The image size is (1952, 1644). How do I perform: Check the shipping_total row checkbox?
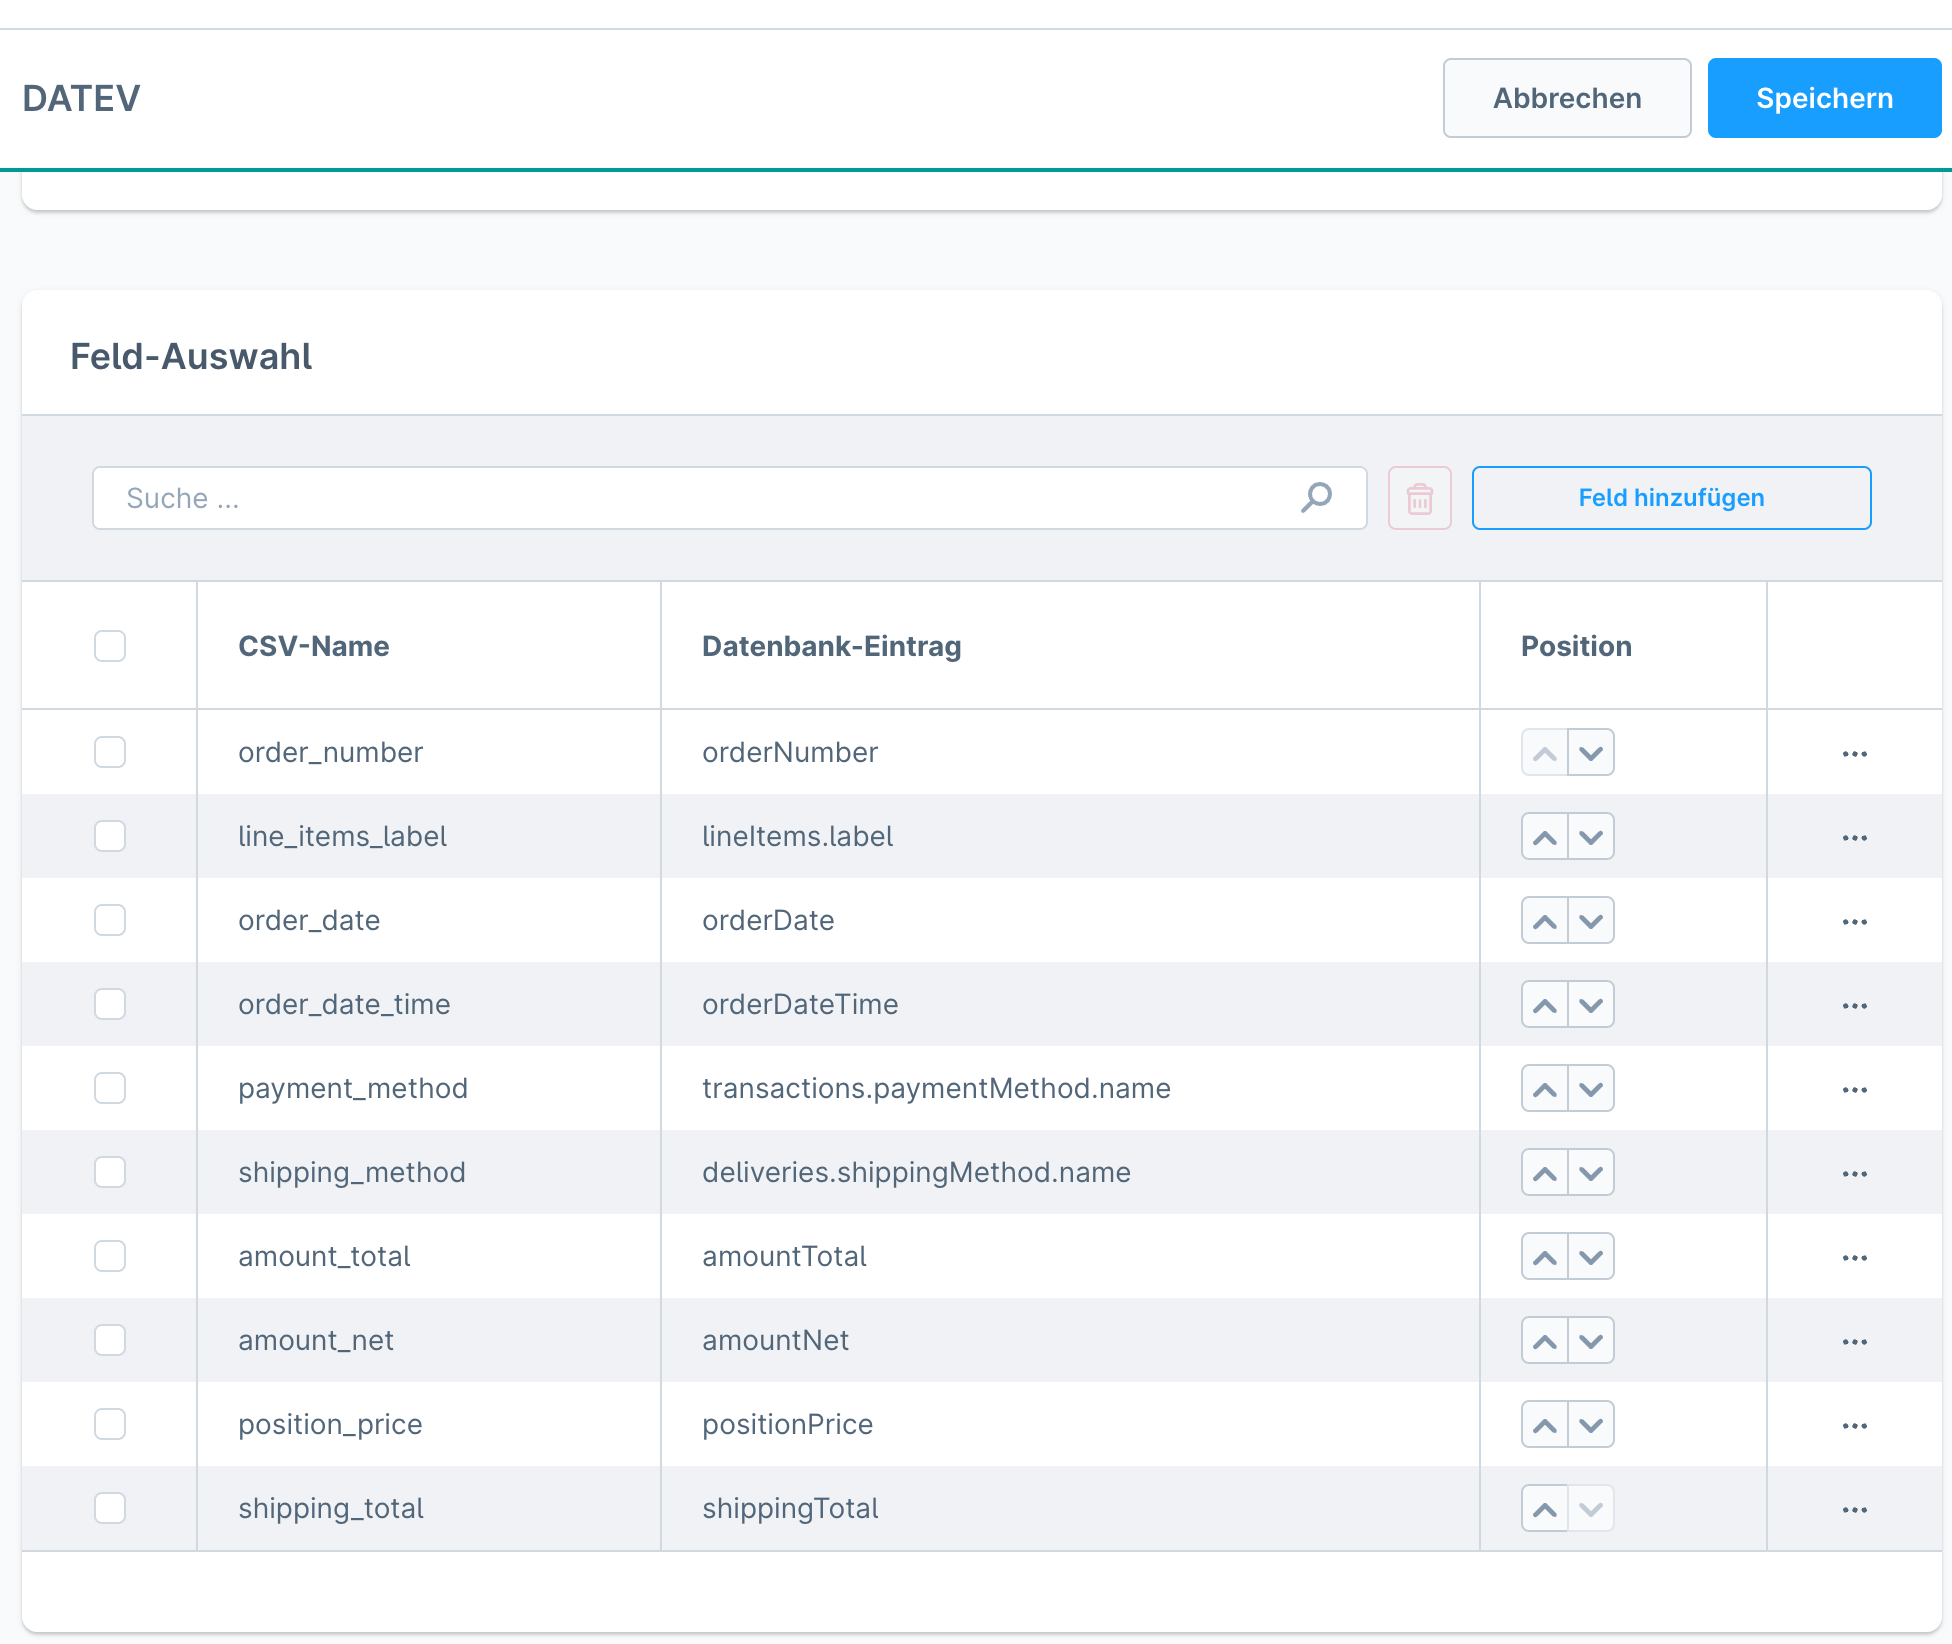point(110,1508)
